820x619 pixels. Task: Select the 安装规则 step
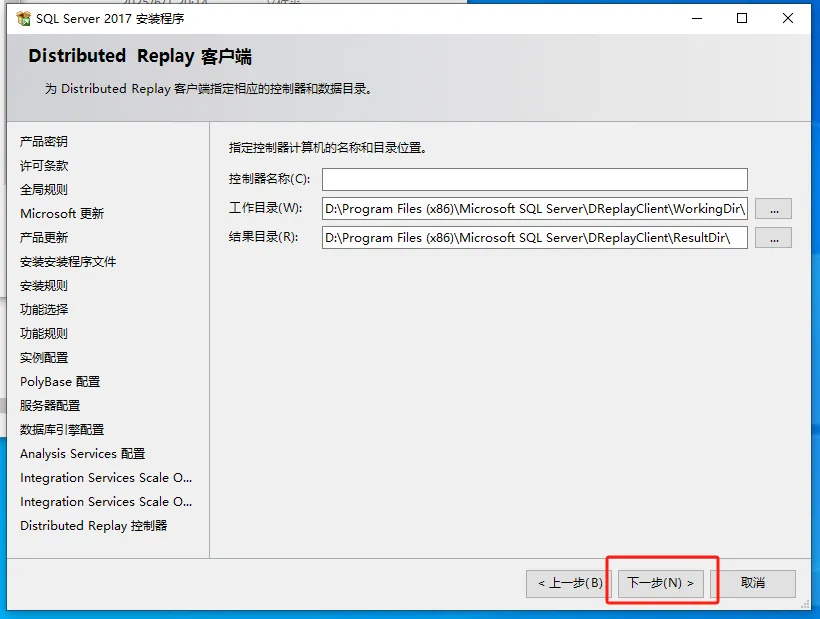click(44, 286)
